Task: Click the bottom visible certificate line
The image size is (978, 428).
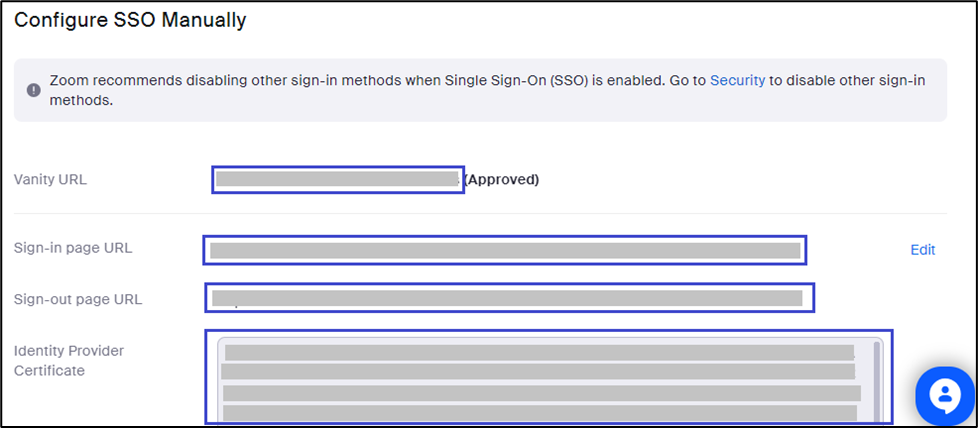Action: tap(538, 413)
